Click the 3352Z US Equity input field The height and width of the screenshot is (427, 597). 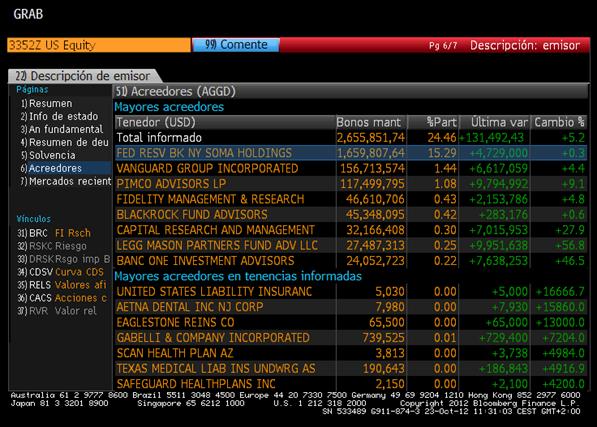(99, 45)
